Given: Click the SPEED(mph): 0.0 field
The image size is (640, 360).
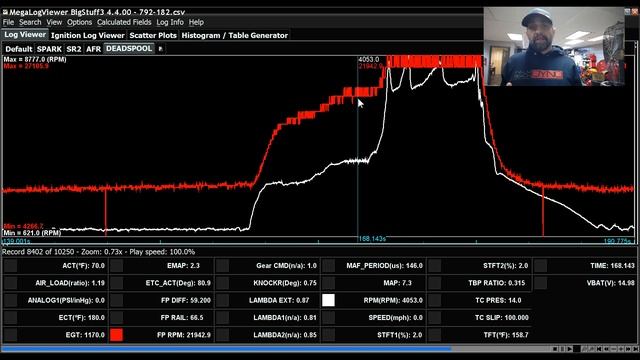Looking at the screenshot, I should tap(396, 318).
